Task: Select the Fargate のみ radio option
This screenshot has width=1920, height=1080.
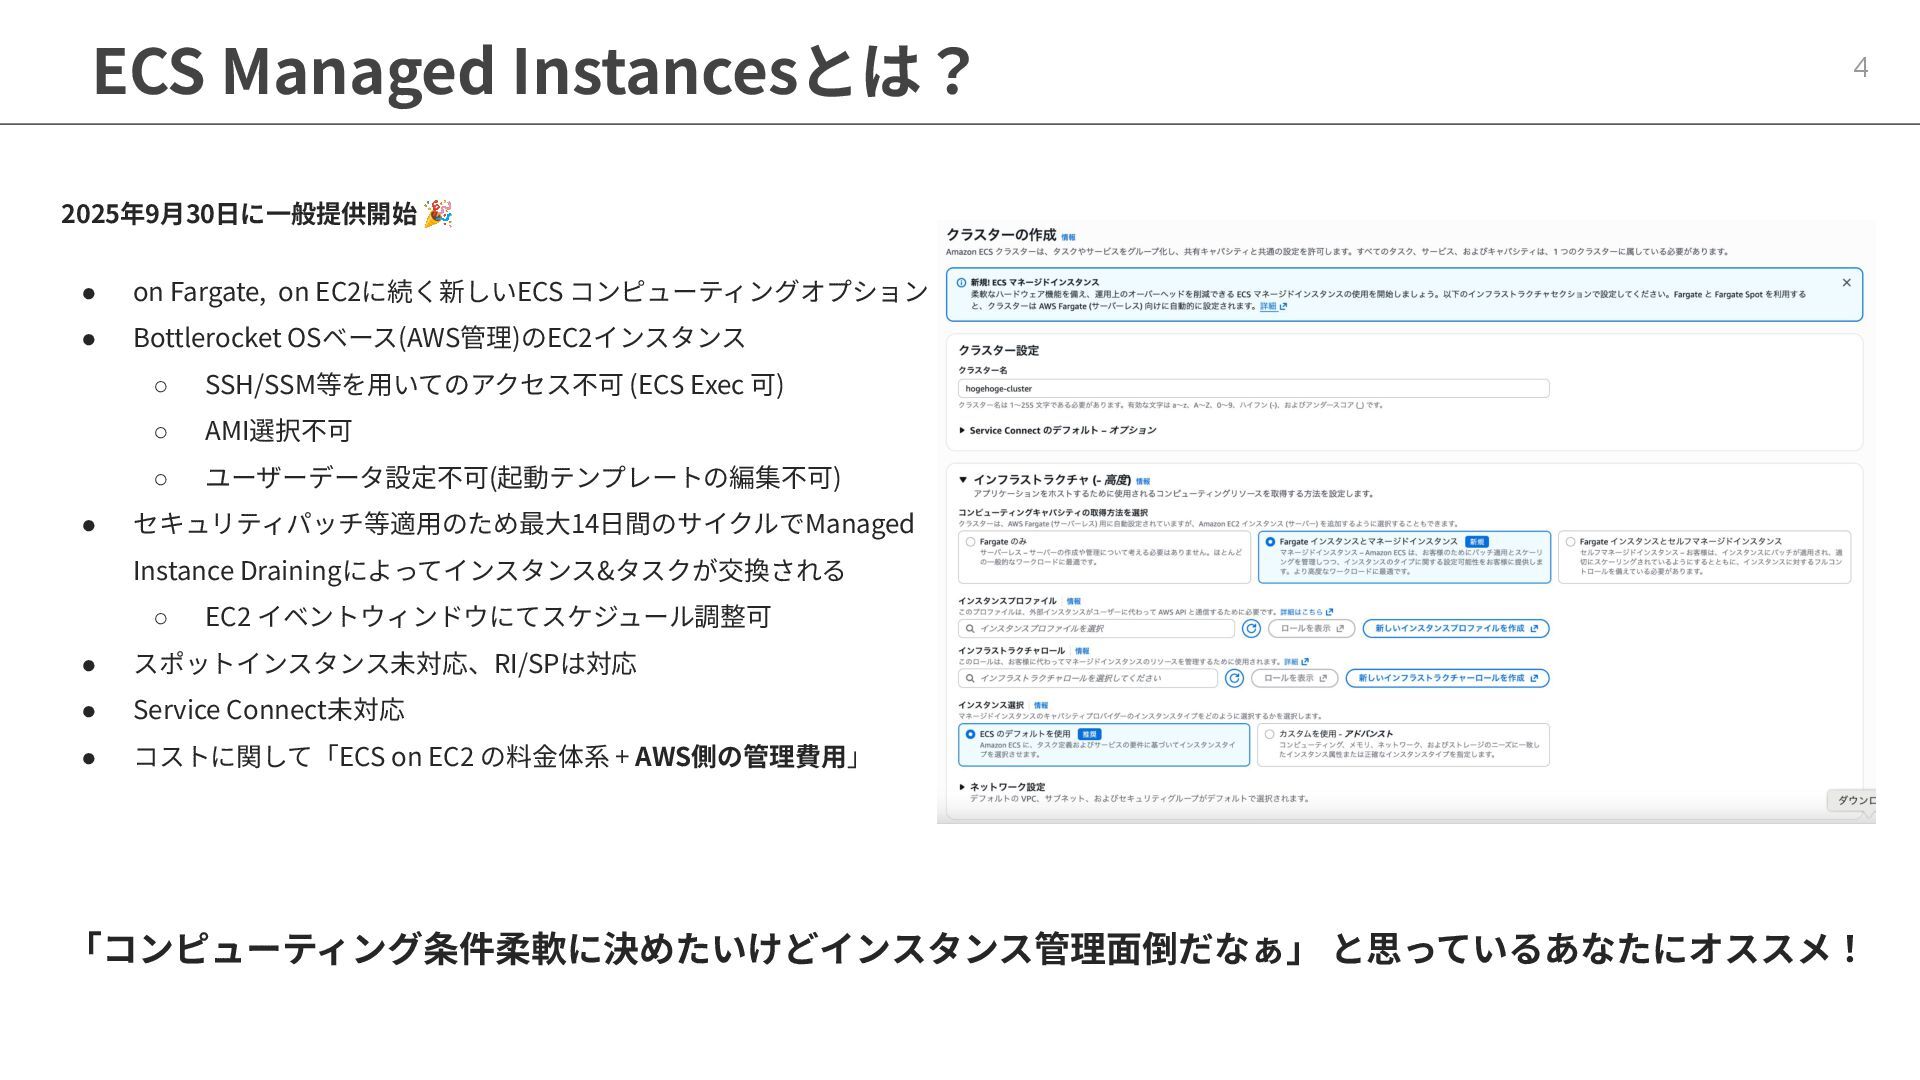Action: click(970, 542)
